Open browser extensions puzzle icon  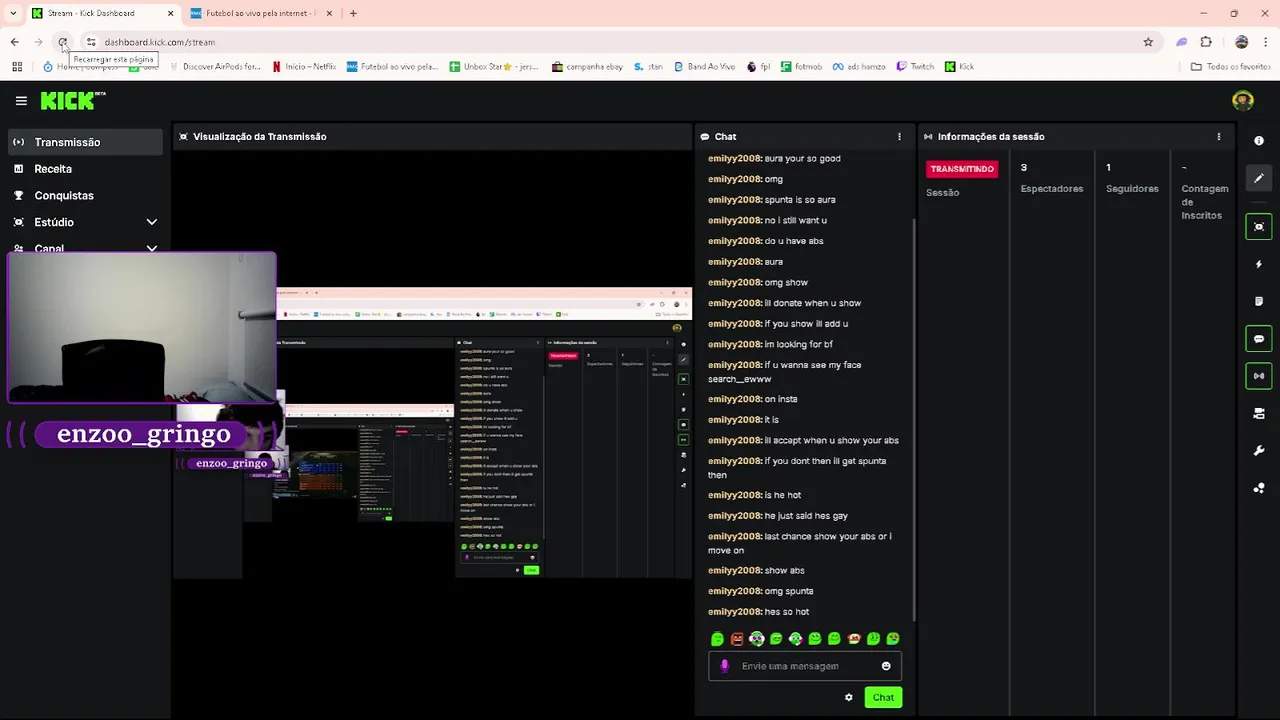click(1206, 42)
